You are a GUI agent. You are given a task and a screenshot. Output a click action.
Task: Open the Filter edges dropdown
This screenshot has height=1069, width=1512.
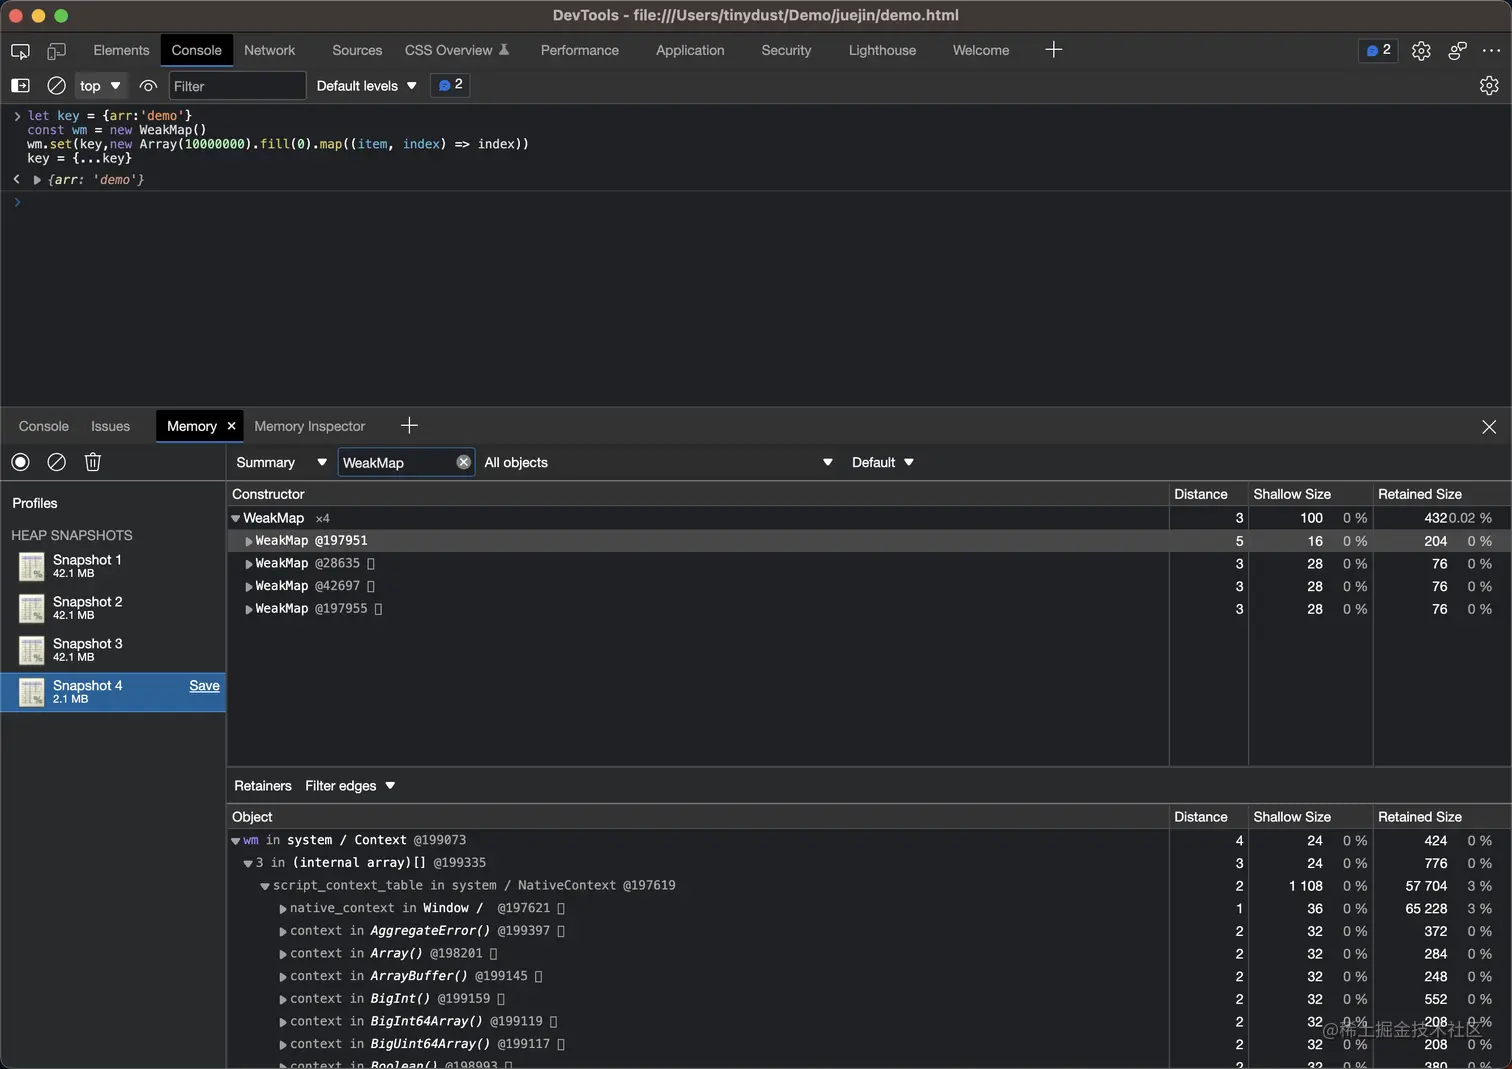350,786
